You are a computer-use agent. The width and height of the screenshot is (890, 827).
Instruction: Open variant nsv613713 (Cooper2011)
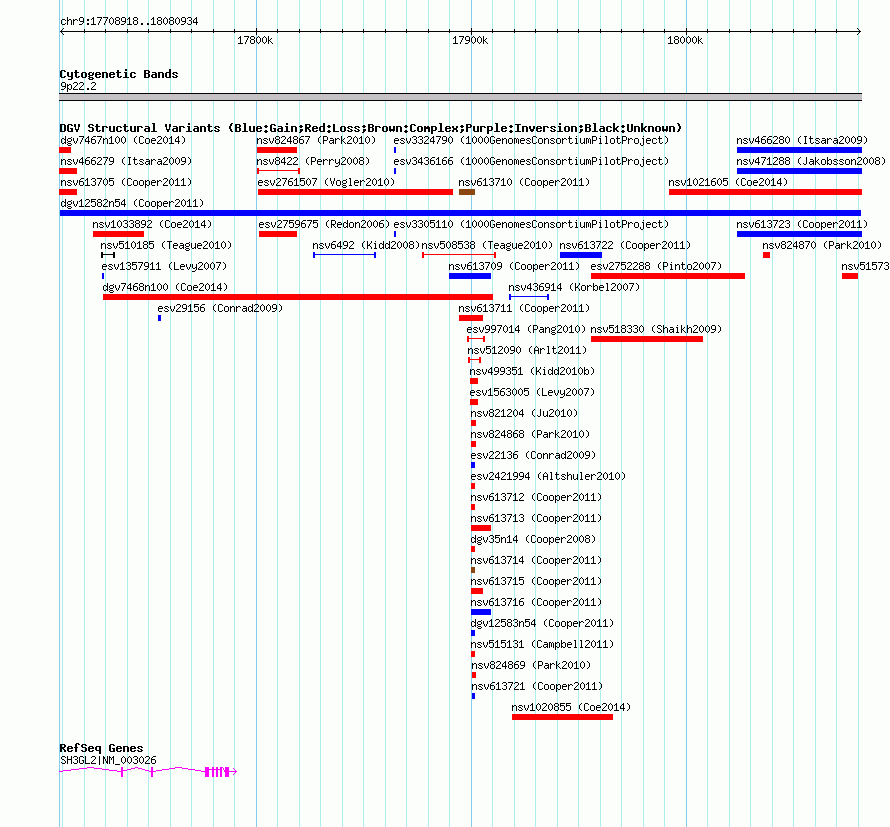tap(536, 518)
